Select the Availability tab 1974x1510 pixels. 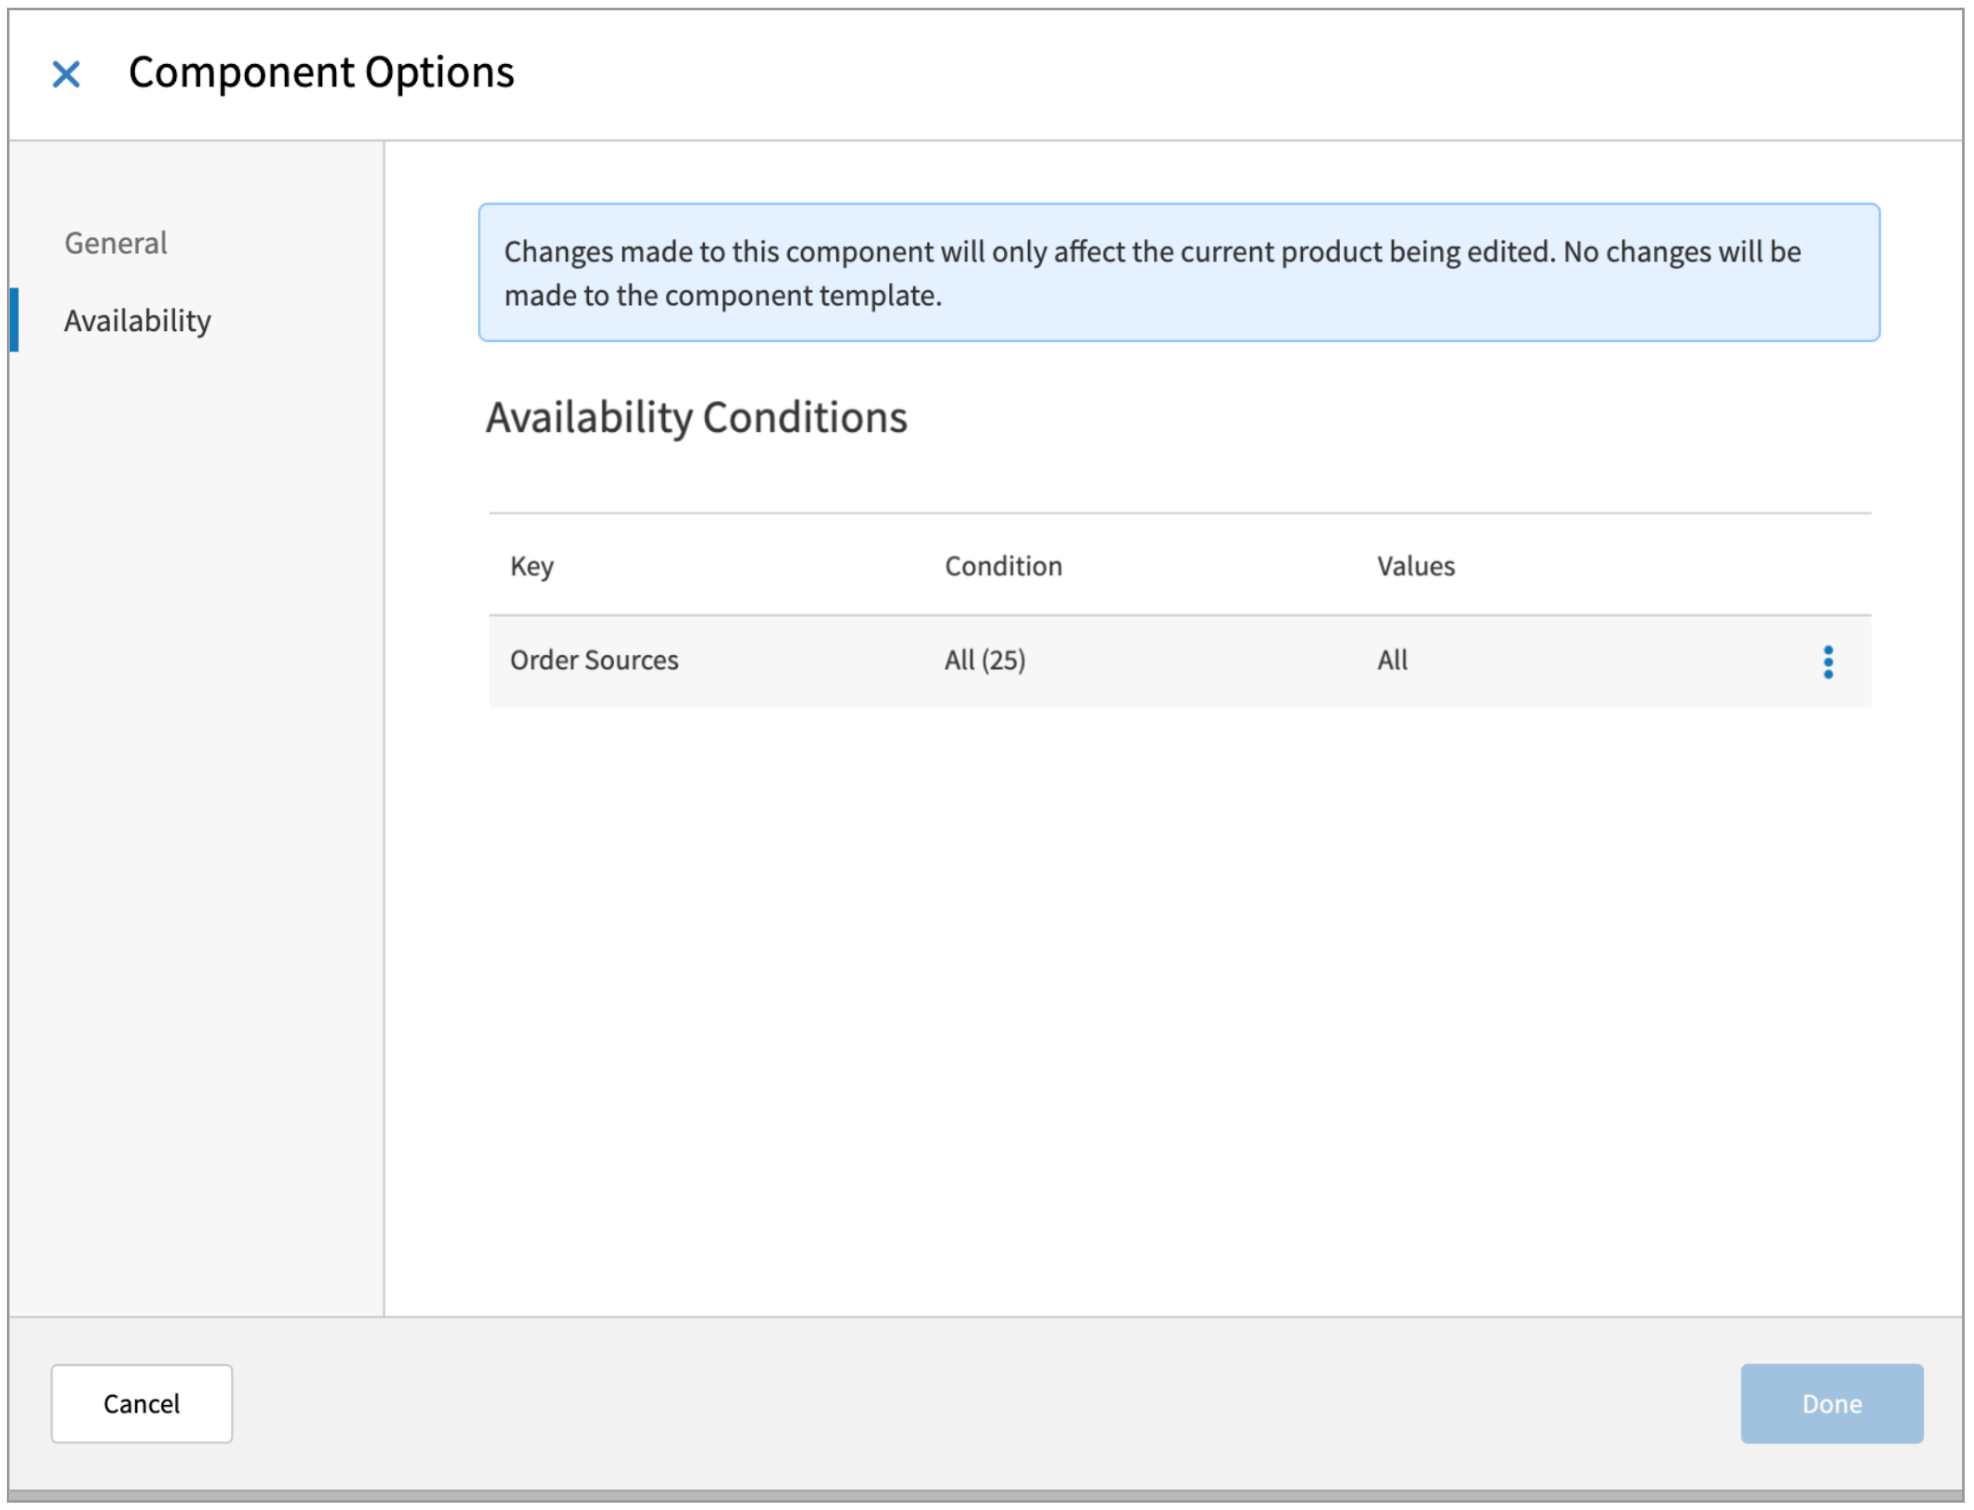point(138,320)
